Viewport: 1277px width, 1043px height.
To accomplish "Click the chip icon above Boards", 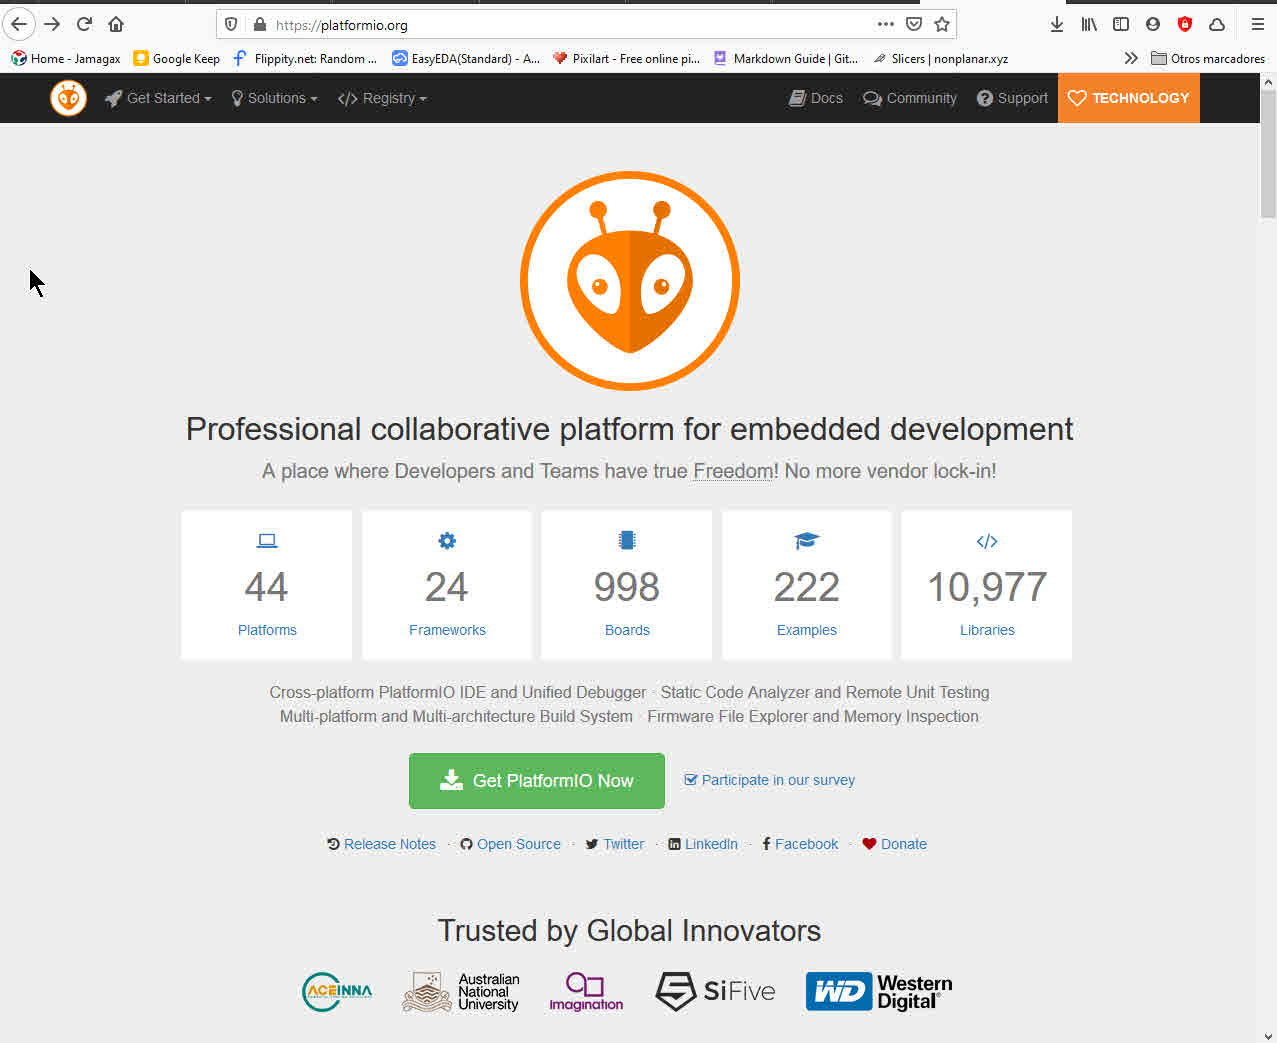I will click(x=627, y=541).
